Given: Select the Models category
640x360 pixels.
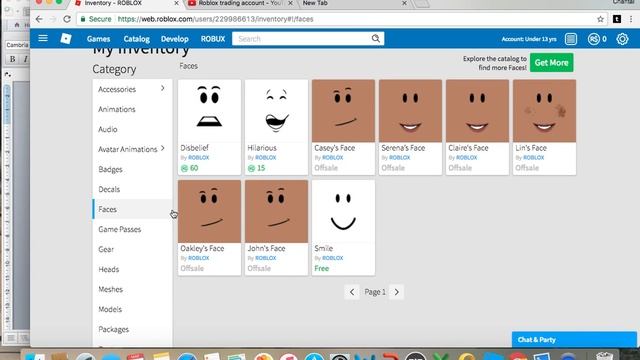Looking at the screenshot, I should 132,309.
